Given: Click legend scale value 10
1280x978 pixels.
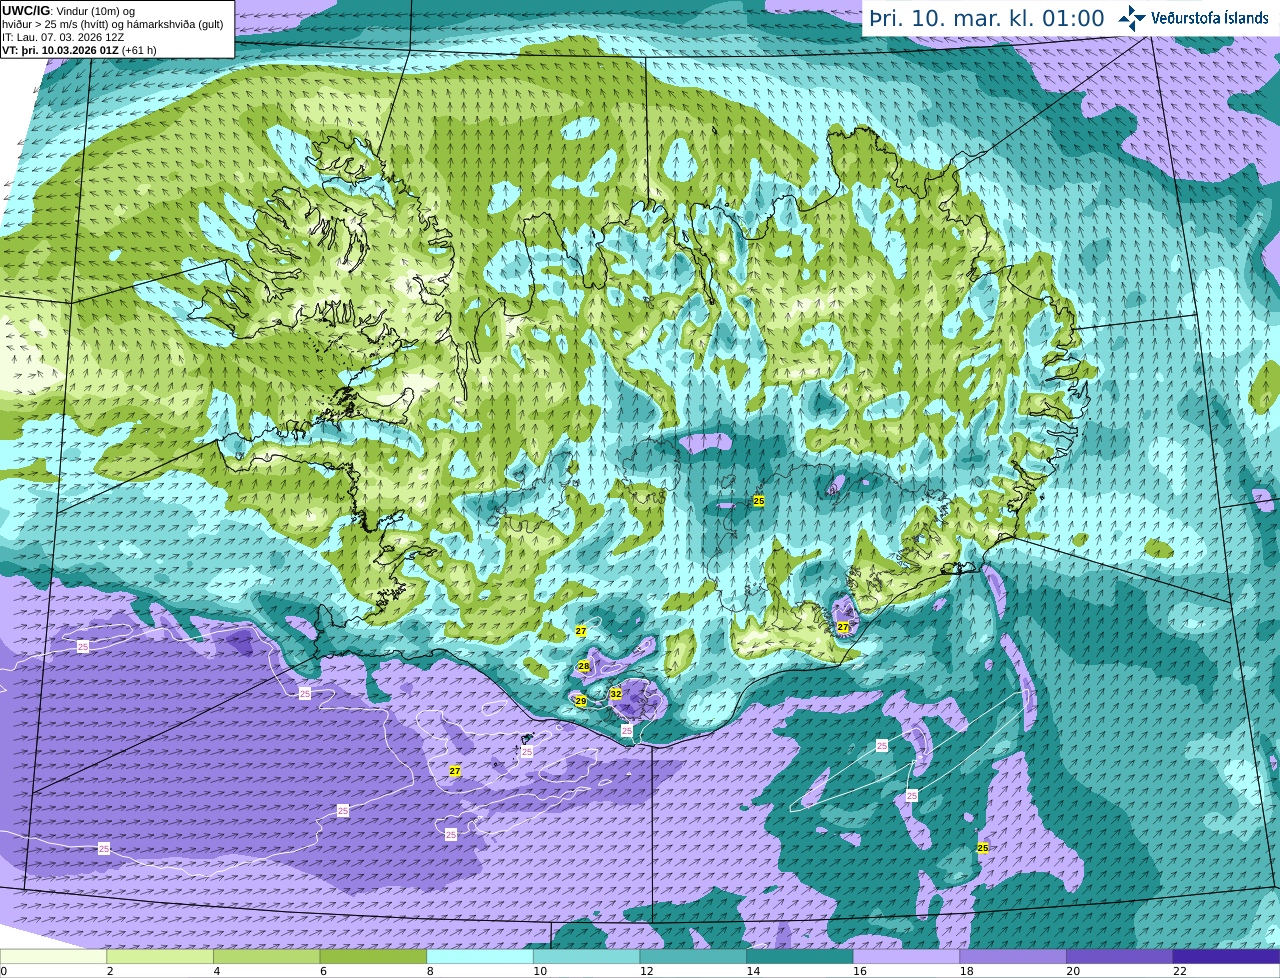Looking at the screenshot, I should pyautogui.click(x=540, y=971).
